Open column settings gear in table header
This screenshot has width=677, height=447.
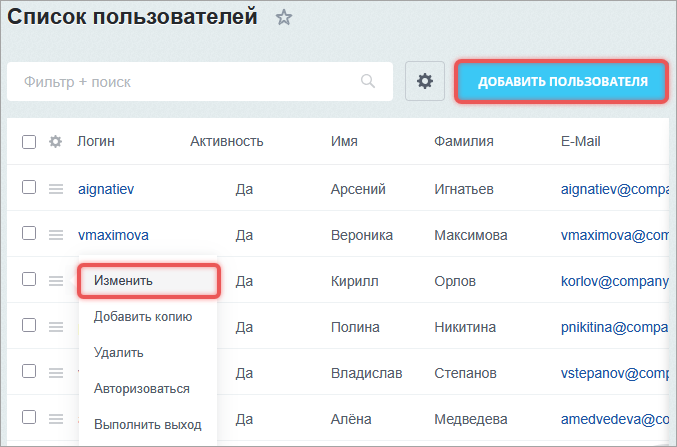[x=56, y=142]
